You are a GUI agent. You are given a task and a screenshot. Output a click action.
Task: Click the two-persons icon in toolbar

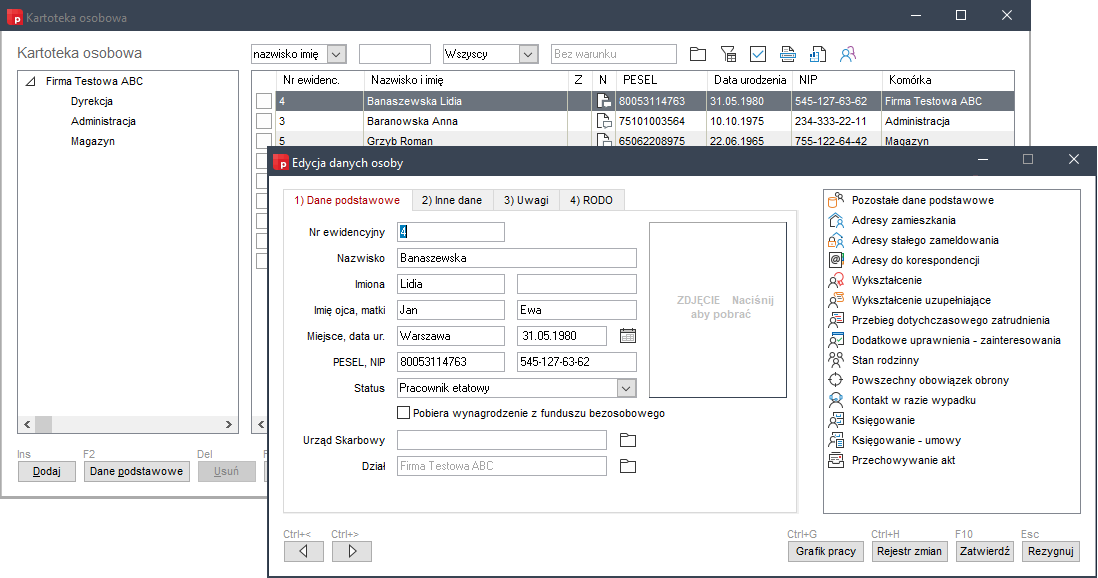[x=848, y=54]
